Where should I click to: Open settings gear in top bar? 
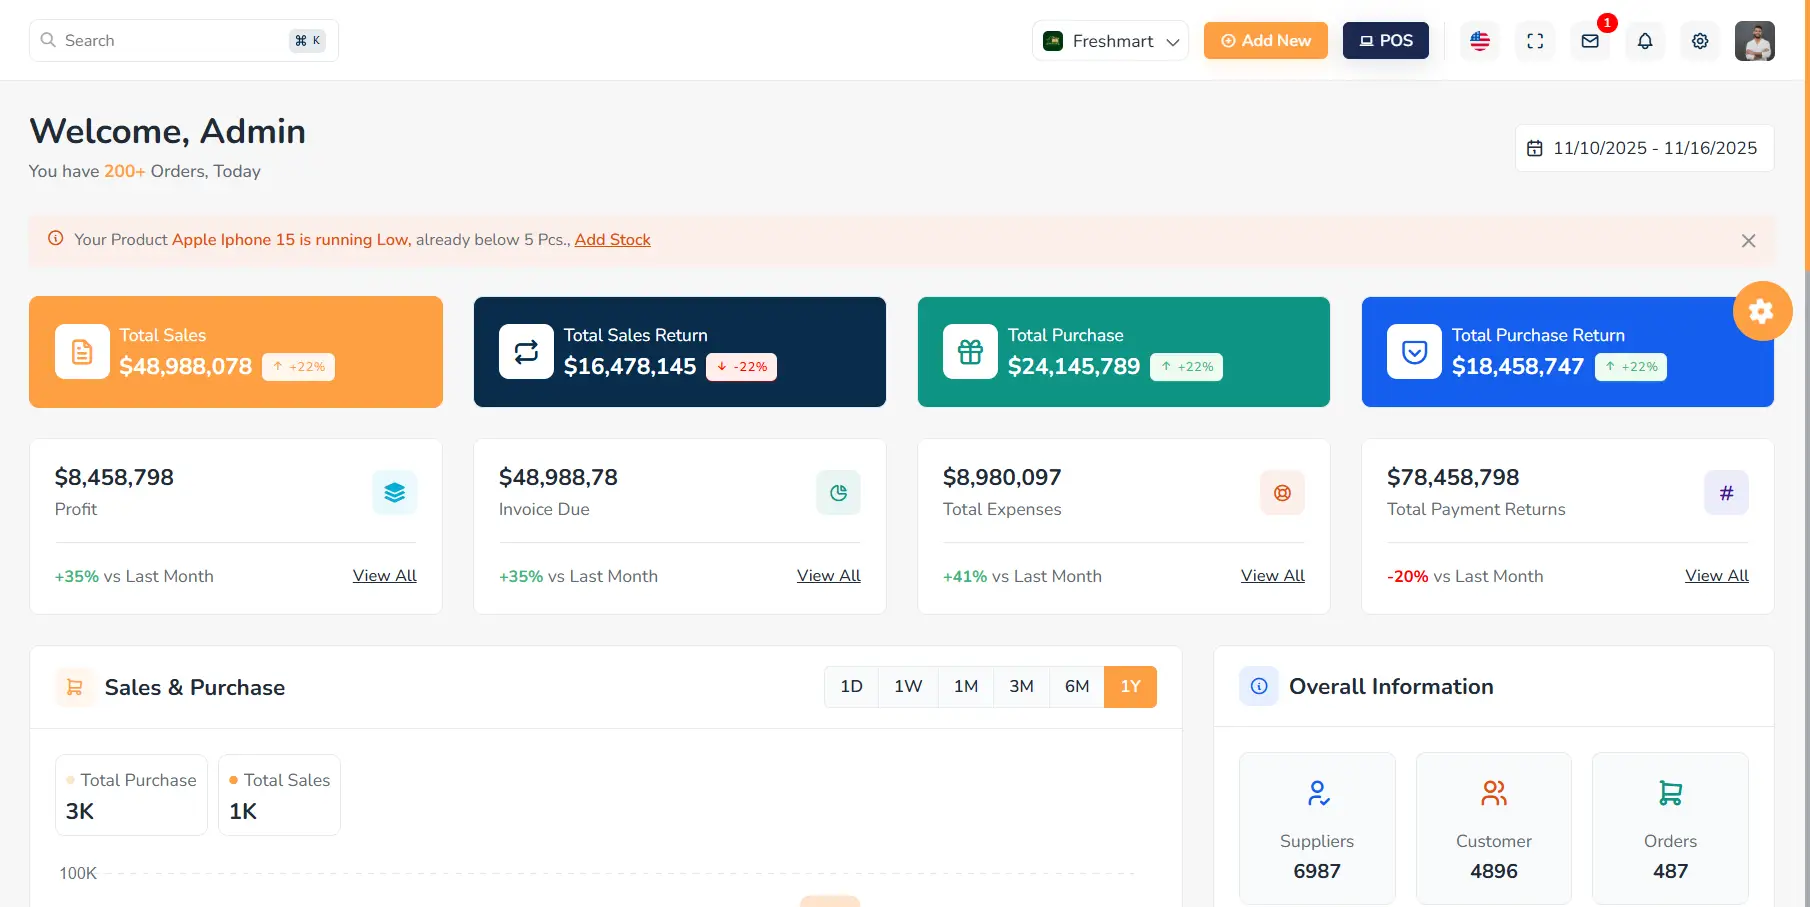click(1700, 41)
